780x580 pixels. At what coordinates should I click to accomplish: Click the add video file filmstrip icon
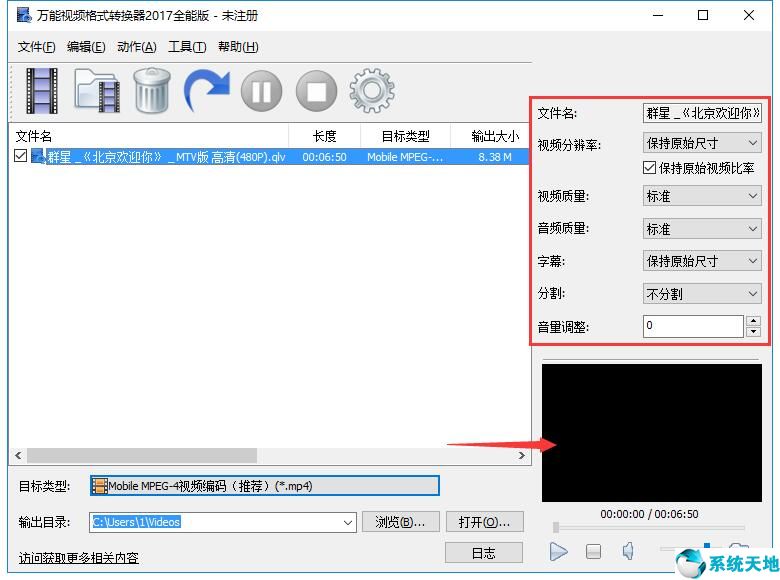pyautogui.click(x=41, y=91)
